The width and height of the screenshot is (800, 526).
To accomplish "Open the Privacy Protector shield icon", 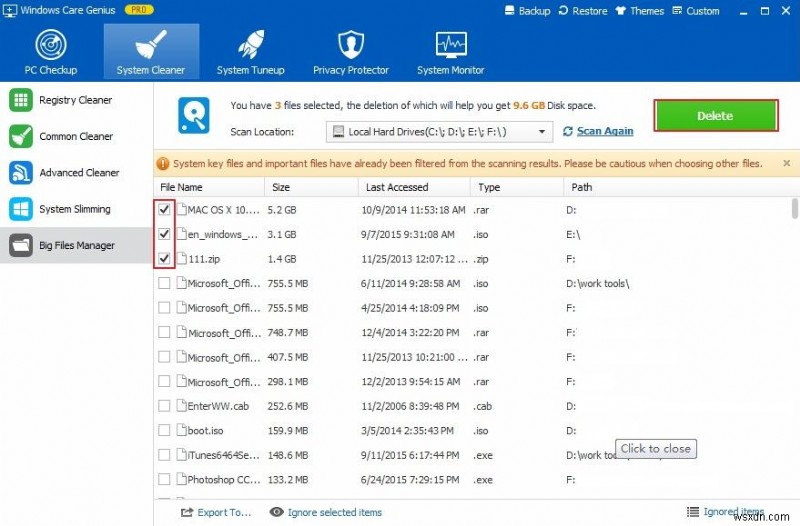I will coord(351,44).
